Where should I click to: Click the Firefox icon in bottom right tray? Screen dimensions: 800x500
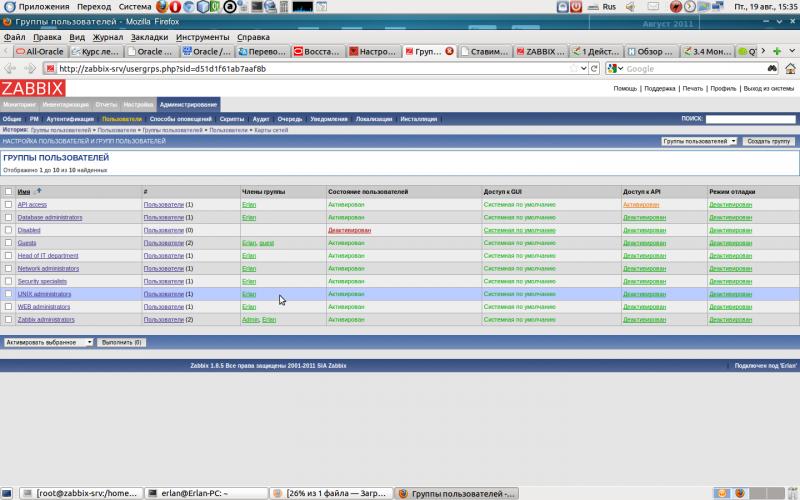pos(739,493)
